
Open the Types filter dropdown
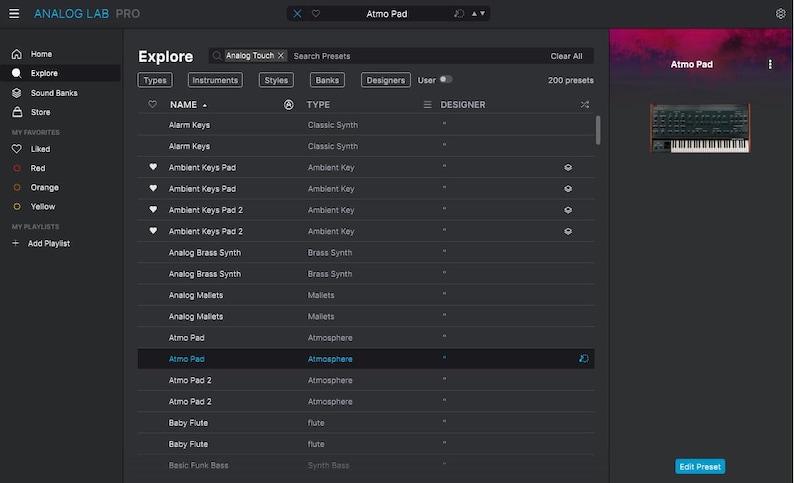click(x=155, y=80)
